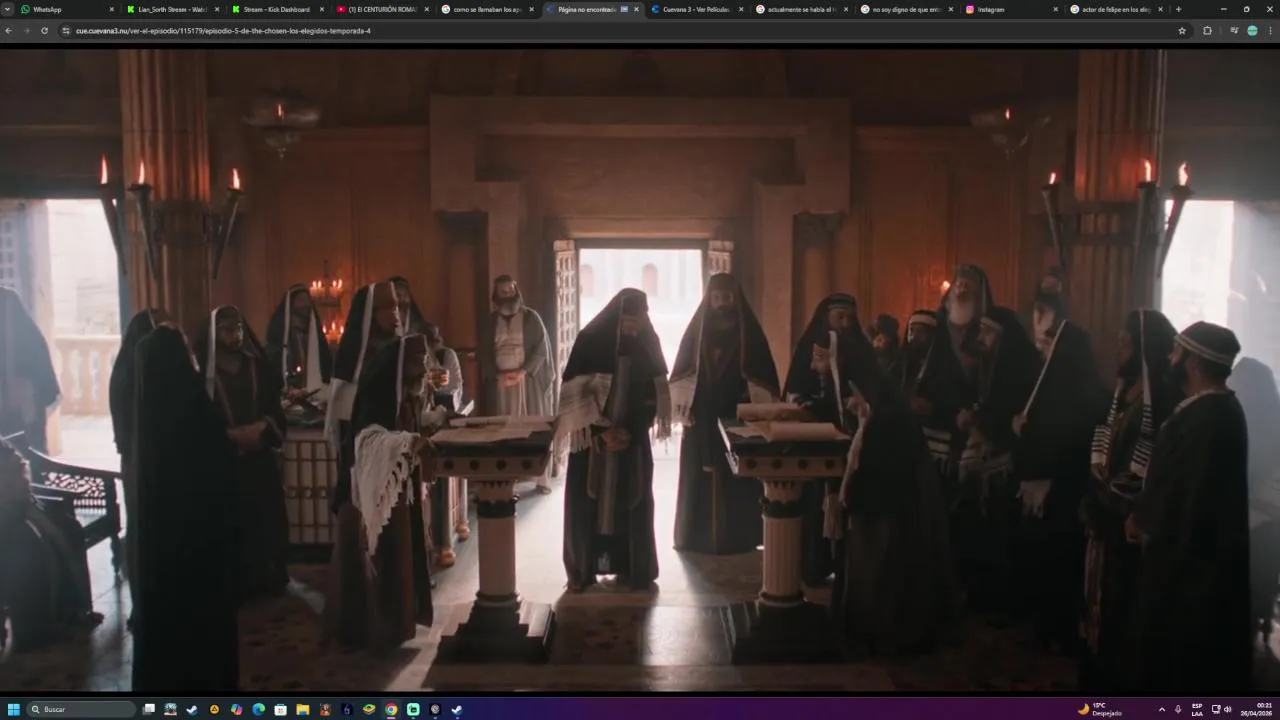Close the Instagram tab
This screenshot has width=1280, height=720.
[1055, 9]
